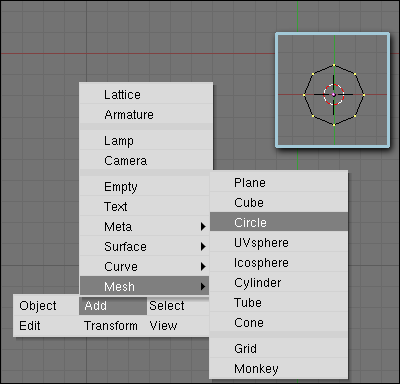Expand the Surface submenu arrow
This screenshot has height=384, width=400.
tap(203, 247)
